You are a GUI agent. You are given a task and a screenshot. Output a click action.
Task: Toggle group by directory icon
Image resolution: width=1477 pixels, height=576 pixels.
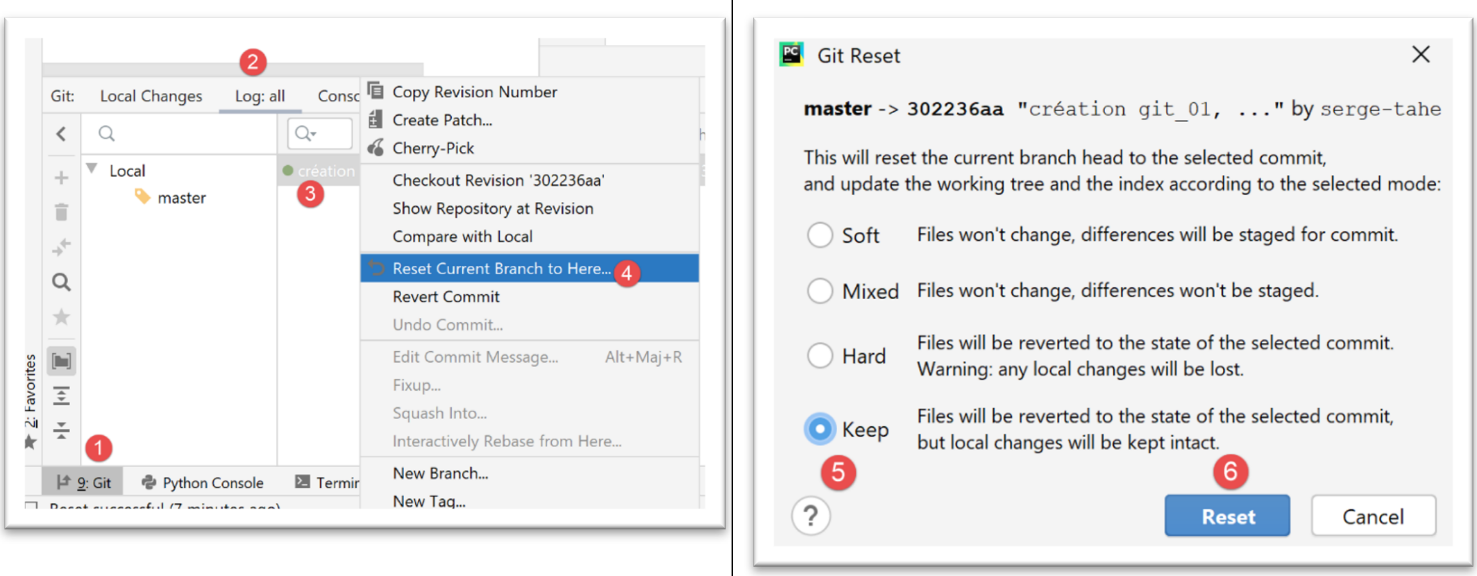(x=61, y=361)
